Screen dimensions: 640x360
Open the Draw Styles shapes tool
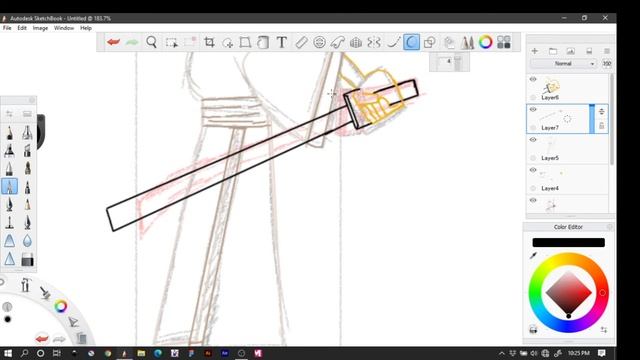[429, 42]
